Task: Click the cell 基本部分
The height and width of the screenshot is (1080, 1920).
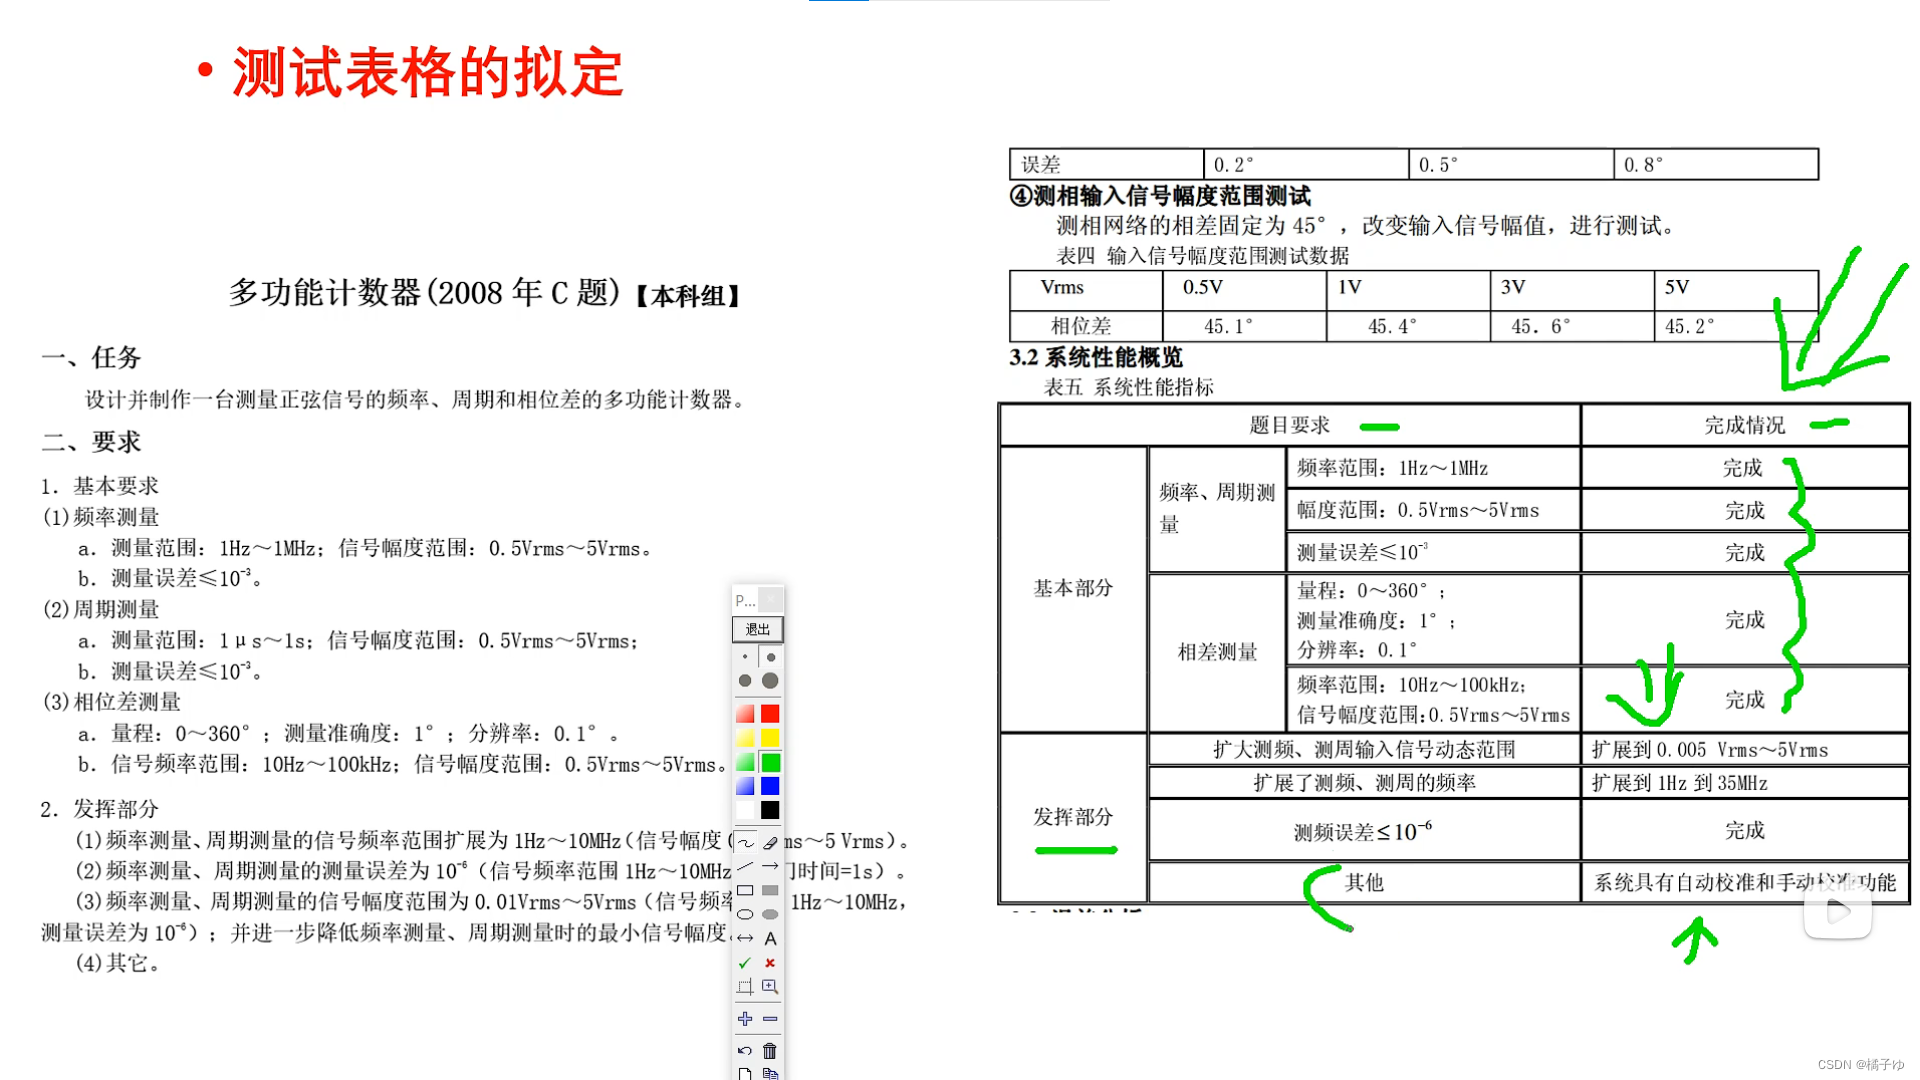Action: pos(1073,588)
